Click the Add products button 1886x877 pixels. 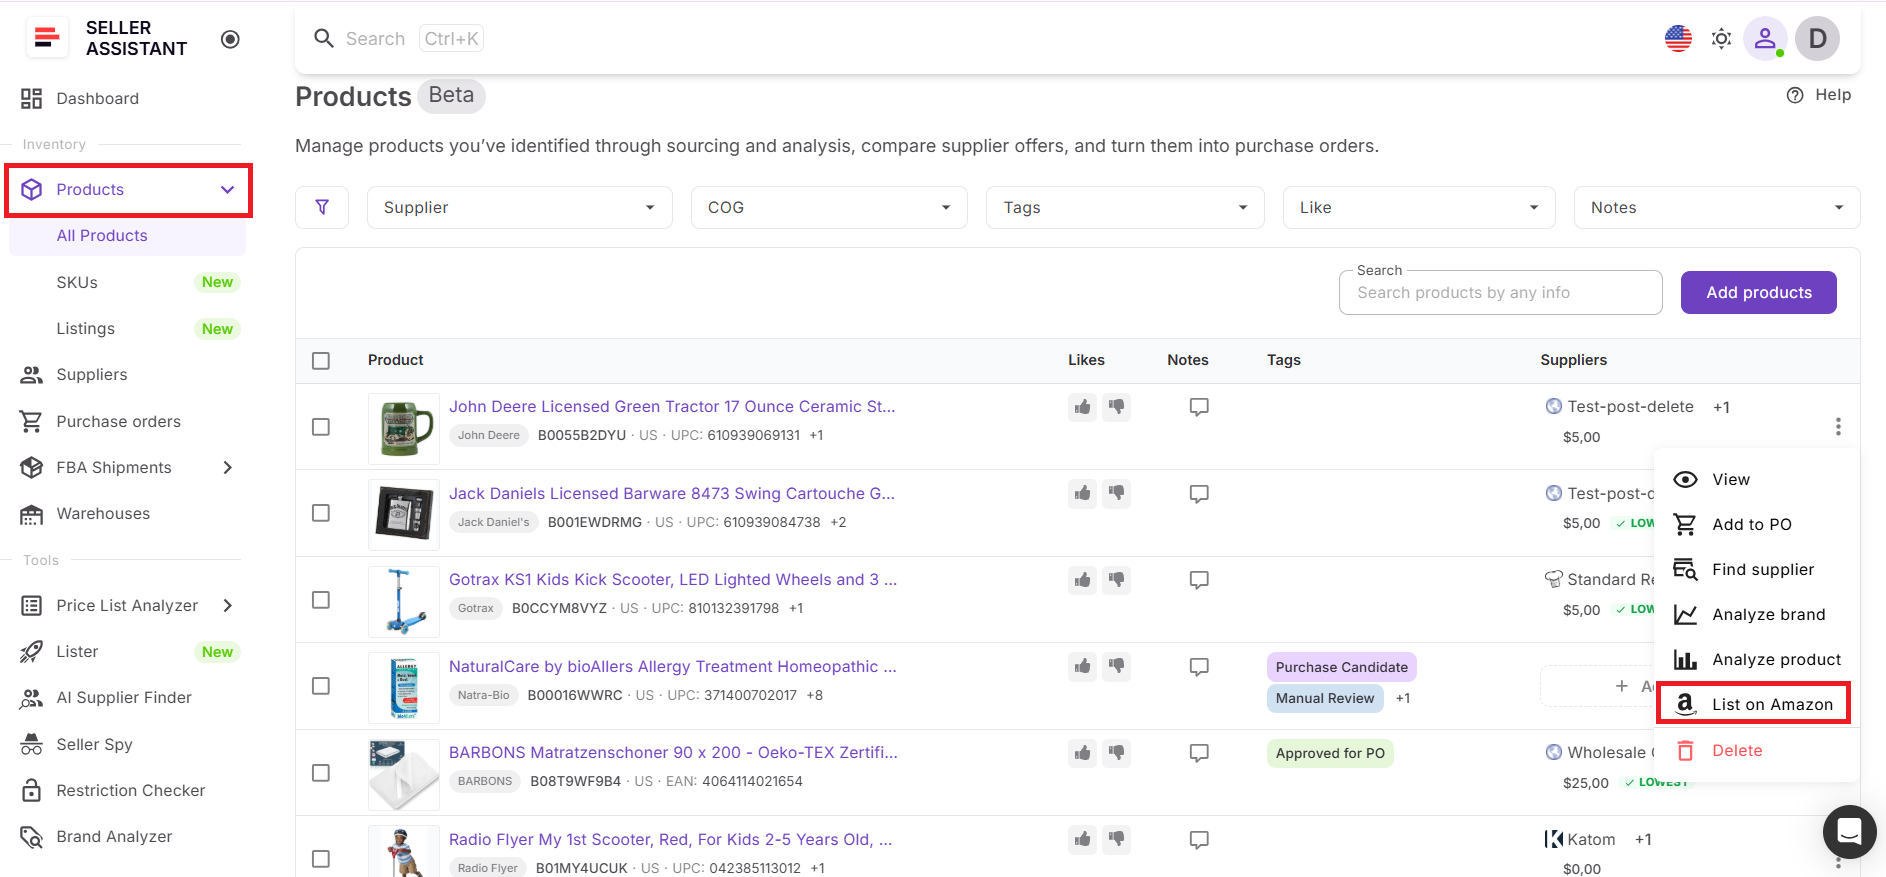[x=1758, y=292]
